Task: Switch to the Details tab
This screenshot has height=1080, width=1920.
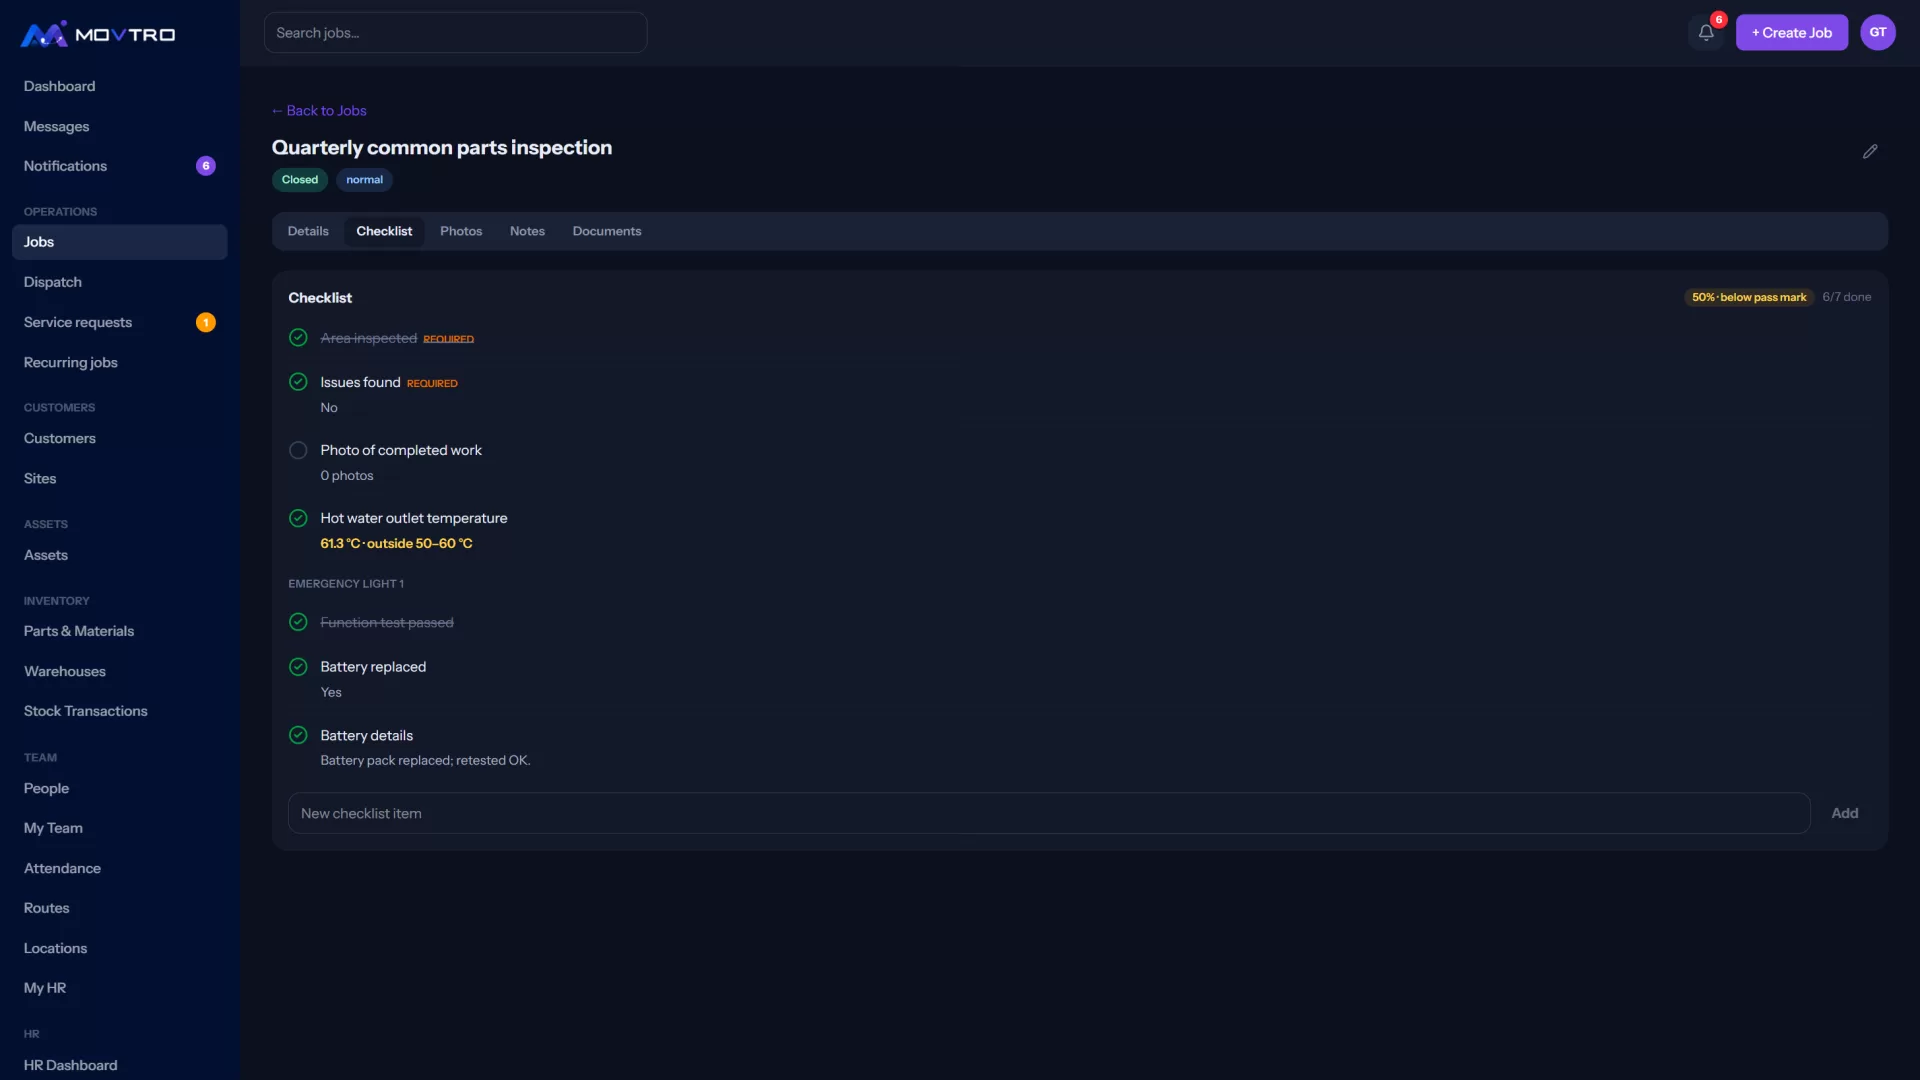Action: pyautogui.click(x=308, y=231)
